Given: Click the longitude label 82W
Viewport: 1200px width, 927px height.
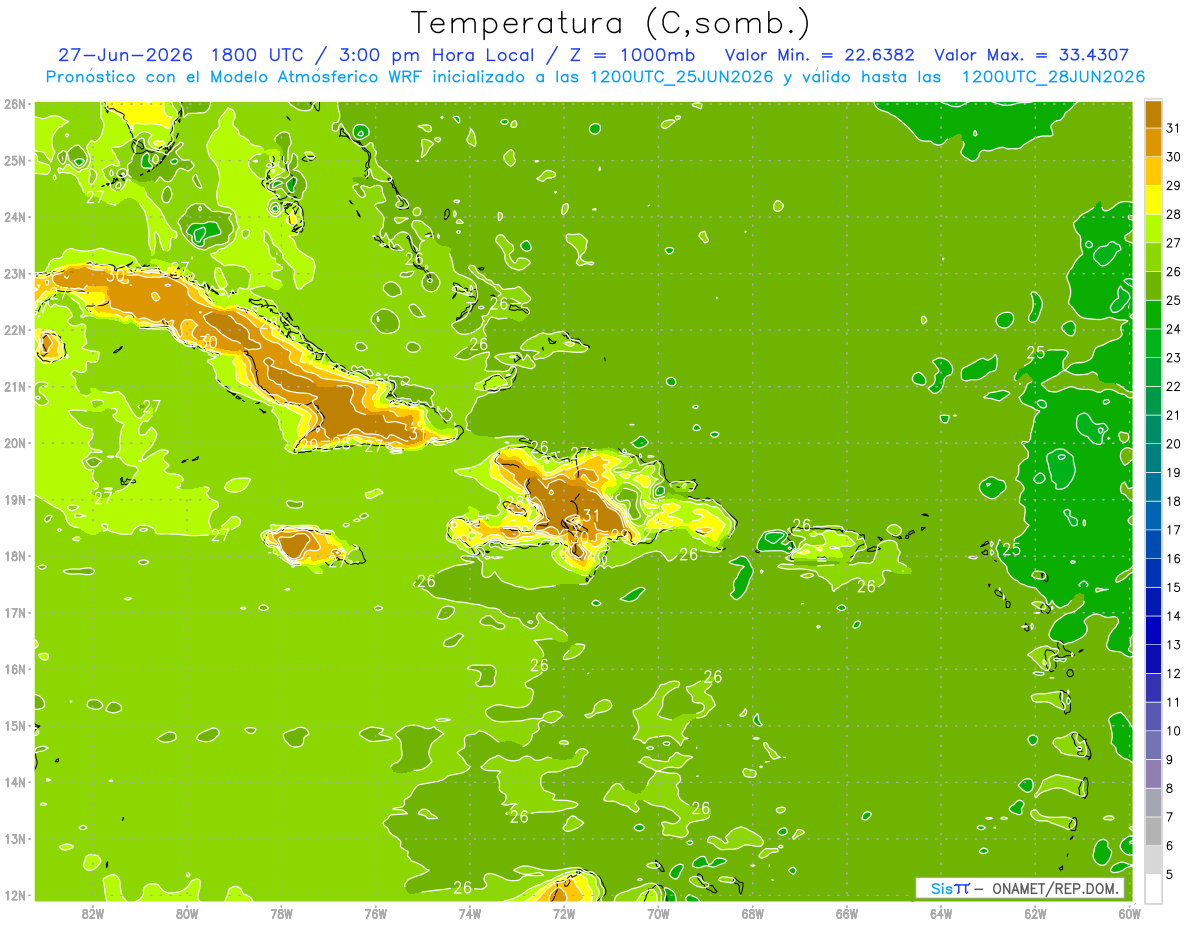Looking at the screenshot, I should tap(93, 913).
